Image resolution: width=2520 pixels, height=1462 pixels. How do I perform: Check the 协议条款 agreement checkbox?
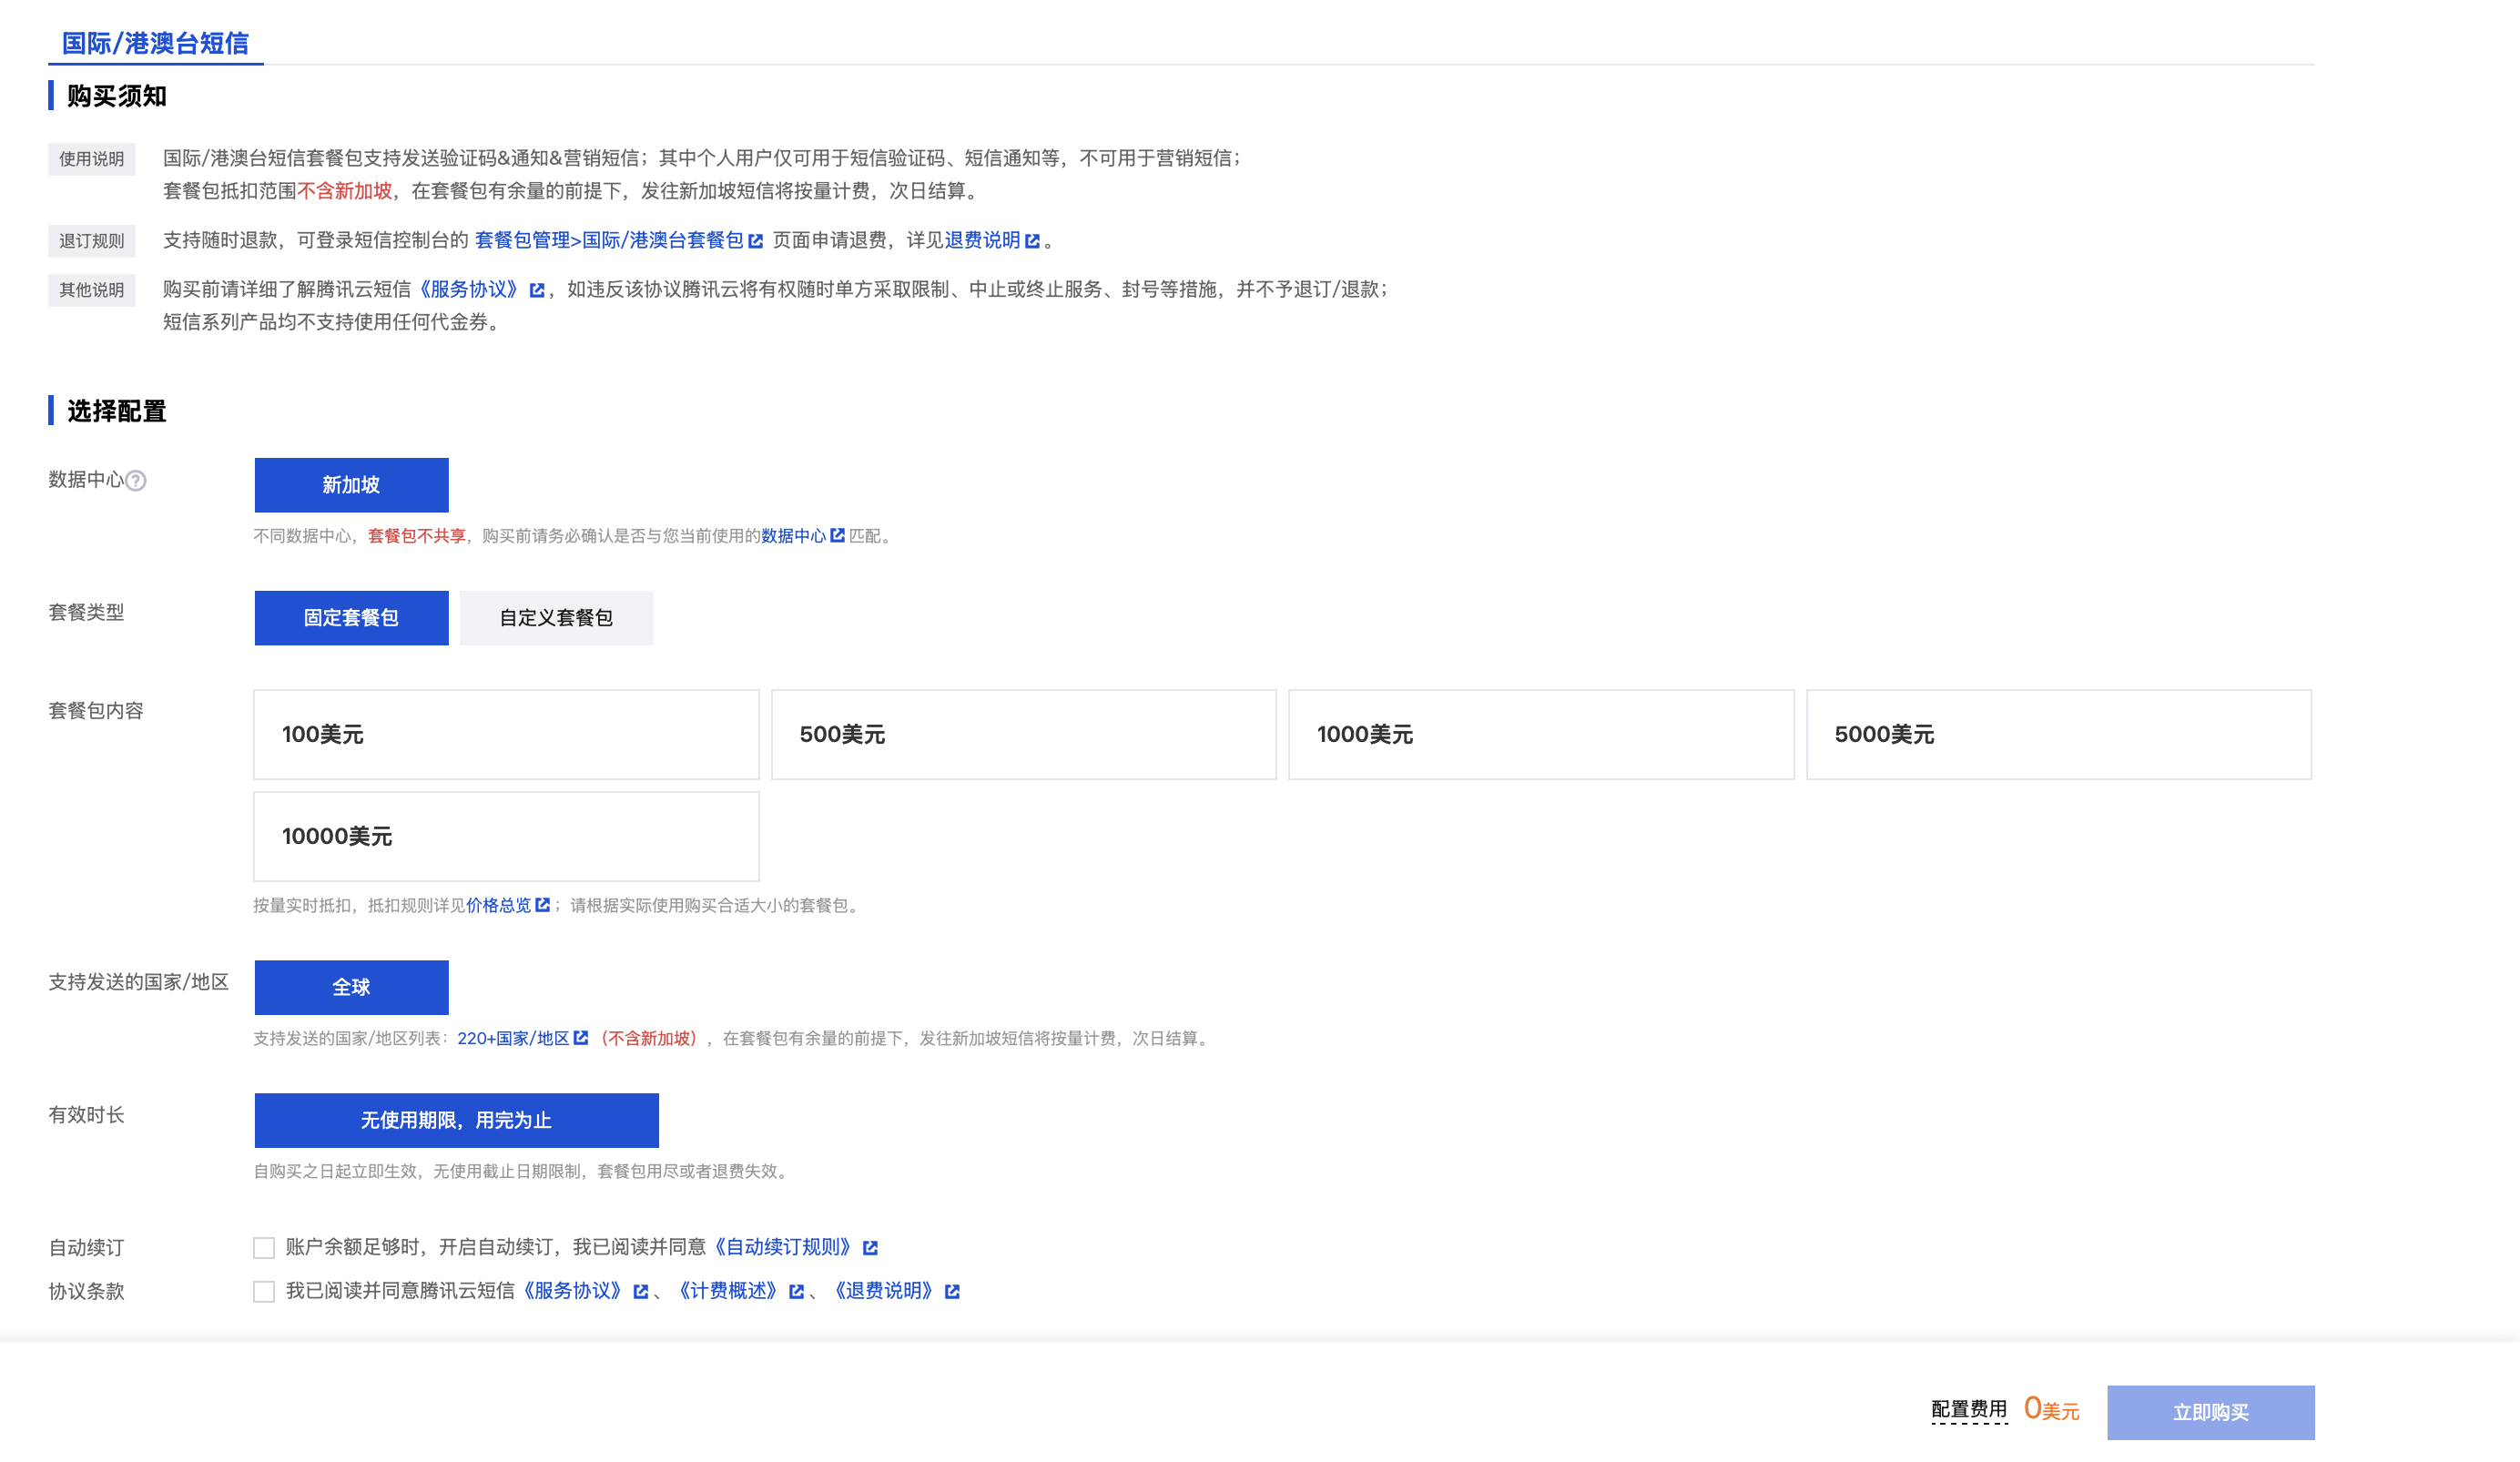click(264, 1290)
